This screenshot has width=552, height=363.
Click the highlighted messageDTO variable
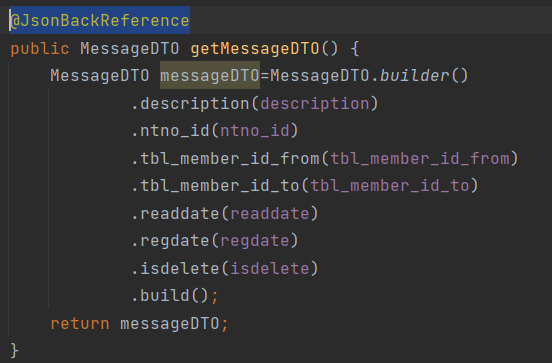click(210, 76)
